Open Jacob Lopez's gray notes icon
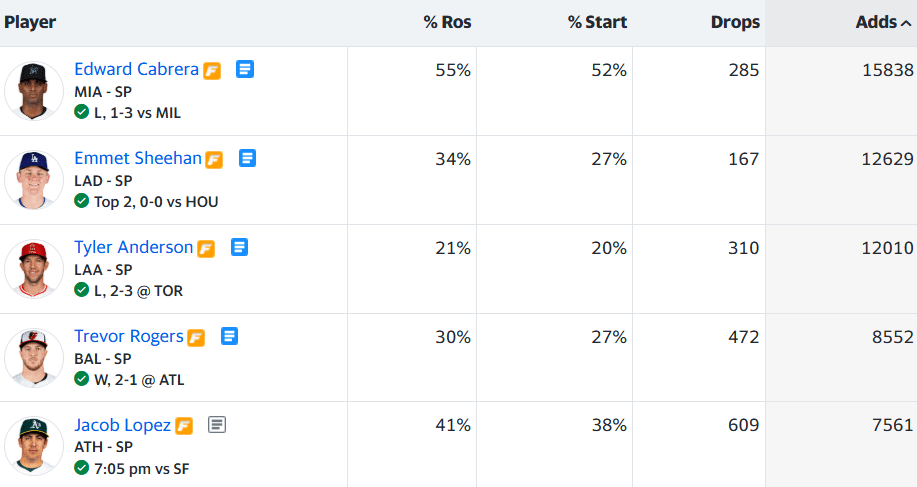This screenshot has height=487, width=917. pos(216,424)
